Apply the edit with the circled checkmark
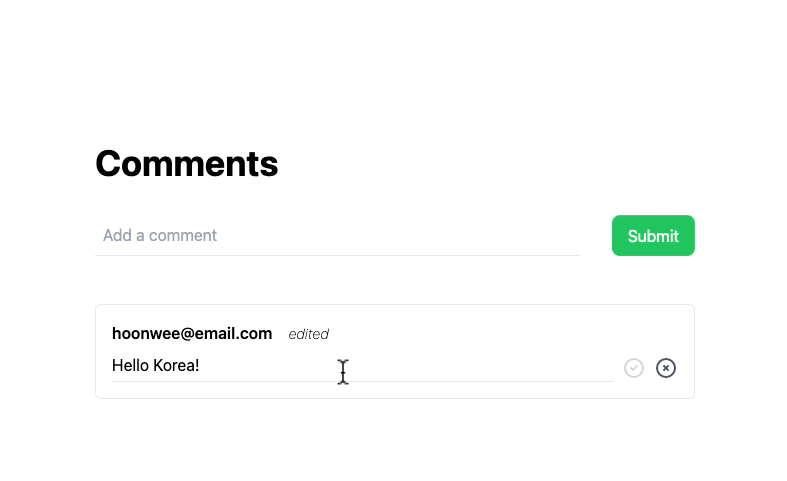Viewport: 787px width, 481px height. [x=633, y=368]
